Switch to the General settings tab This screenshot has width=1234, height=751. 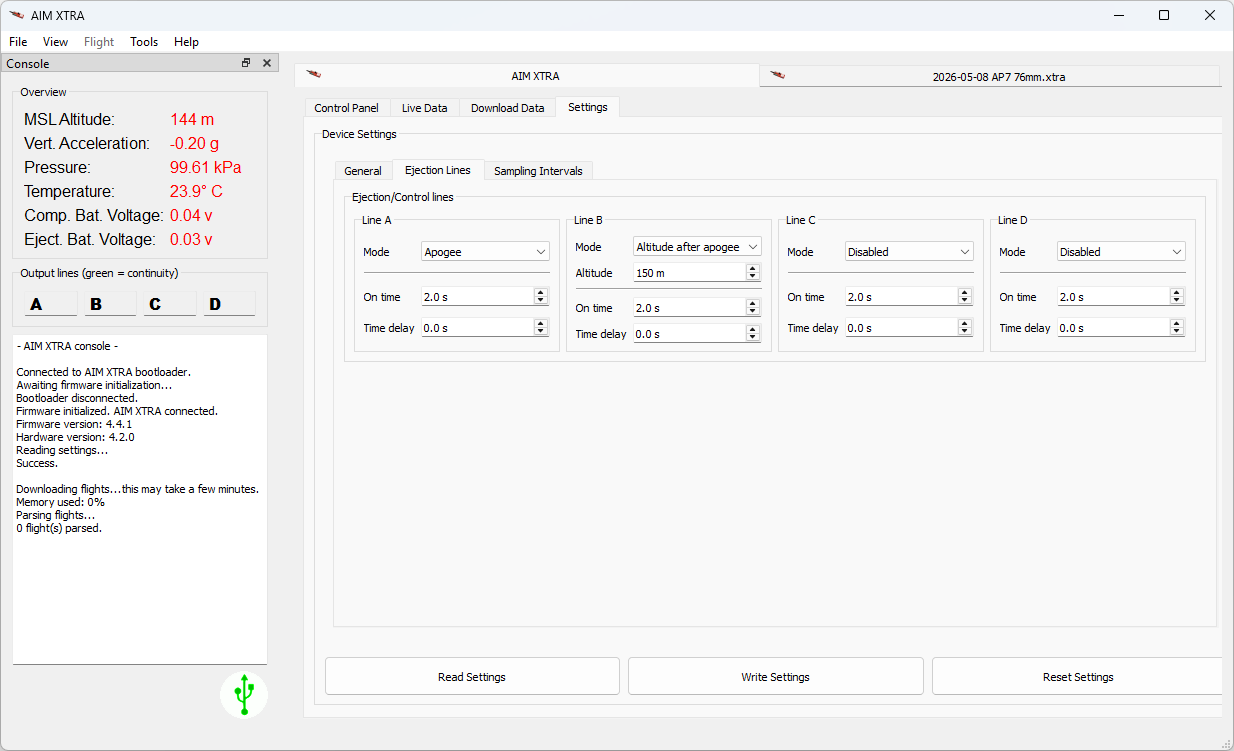tap(362, 171)
